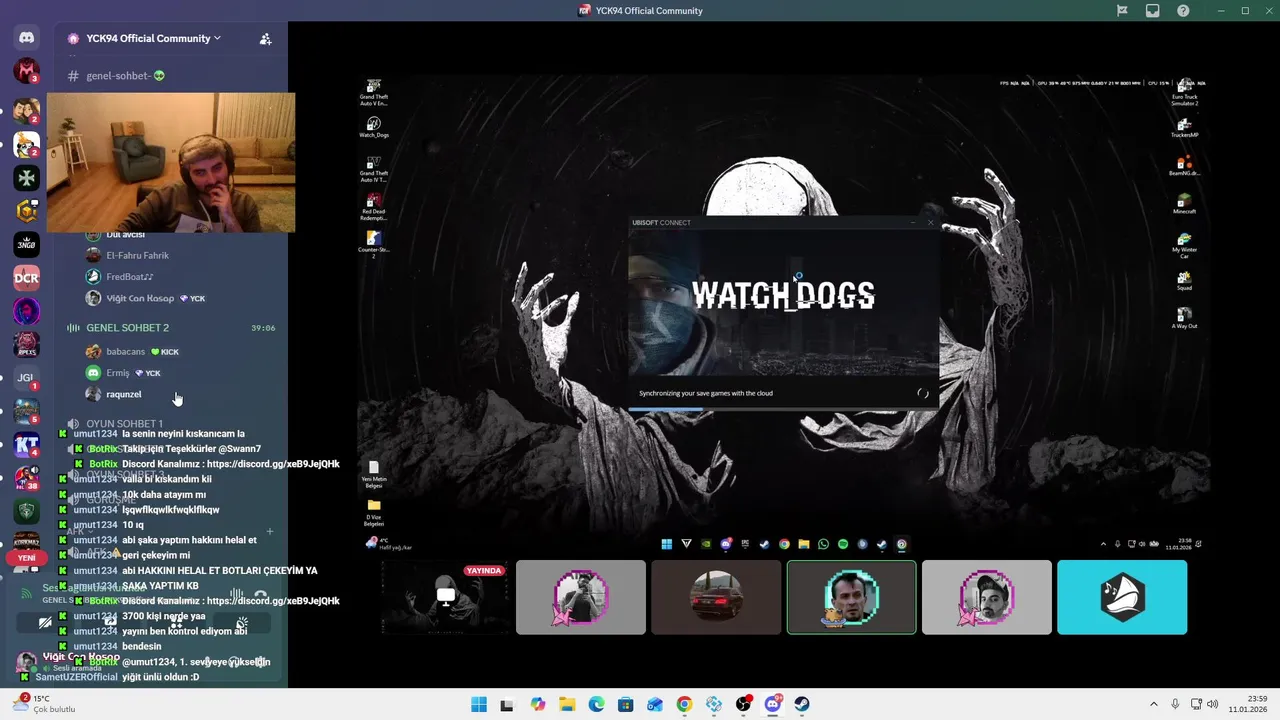
Task: Select El-Fahru Fahrik in the voice list
Action: click(x=138, y=256)
